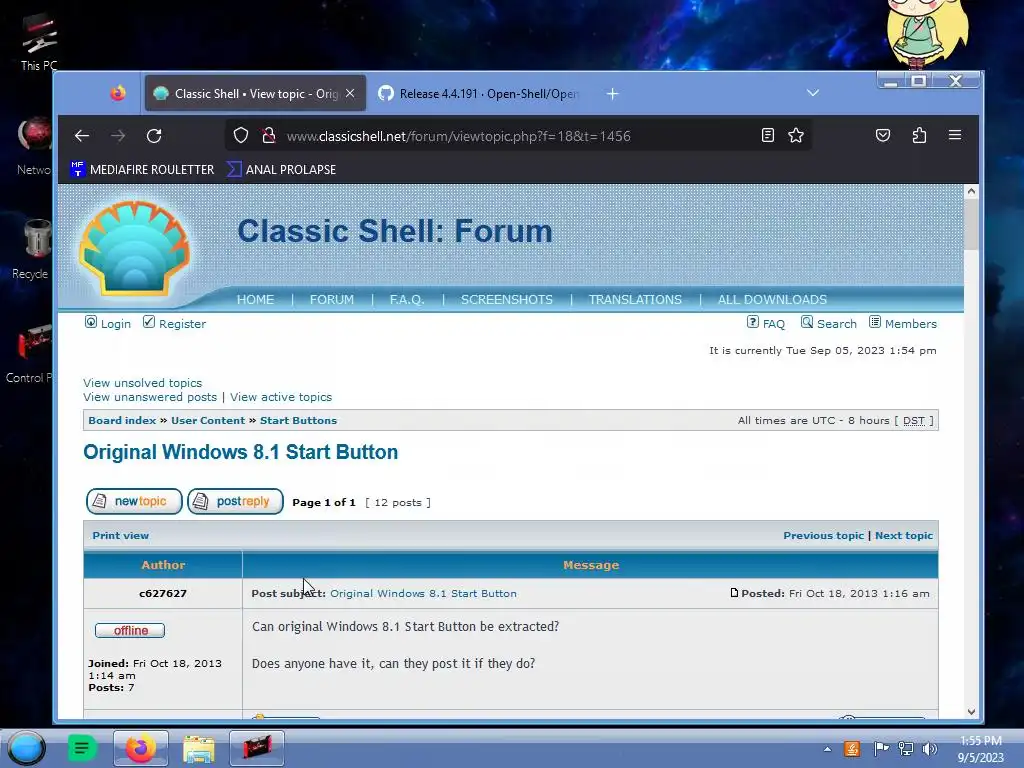Open ALL DOWNLOADS navigation item
This screenshot has height=768, width=1024.
(x=772, y=300)
